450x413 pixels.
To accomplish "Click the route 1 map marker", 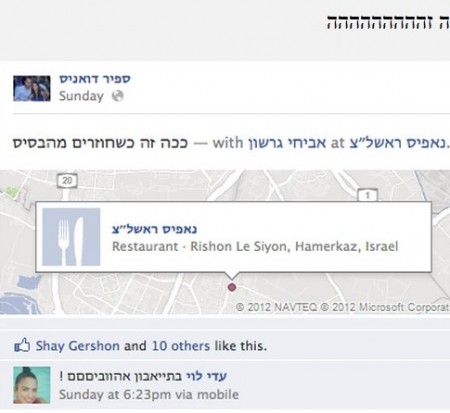I will tap(367, 195).
